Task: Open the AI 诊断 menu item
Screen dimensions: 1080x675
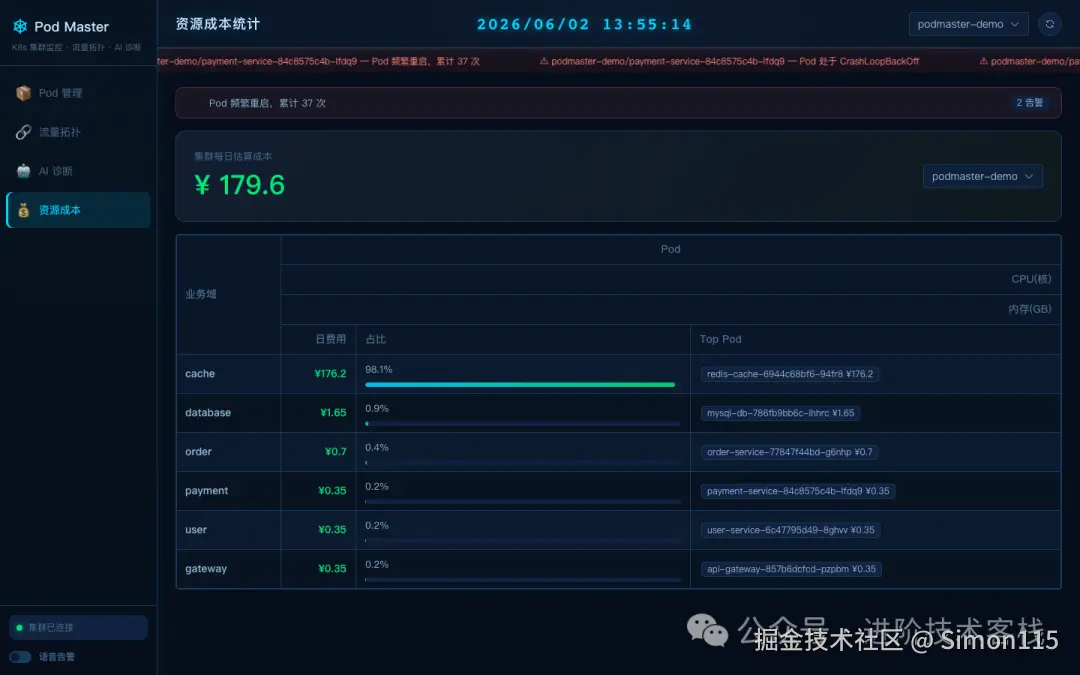Action: (78, 171)
